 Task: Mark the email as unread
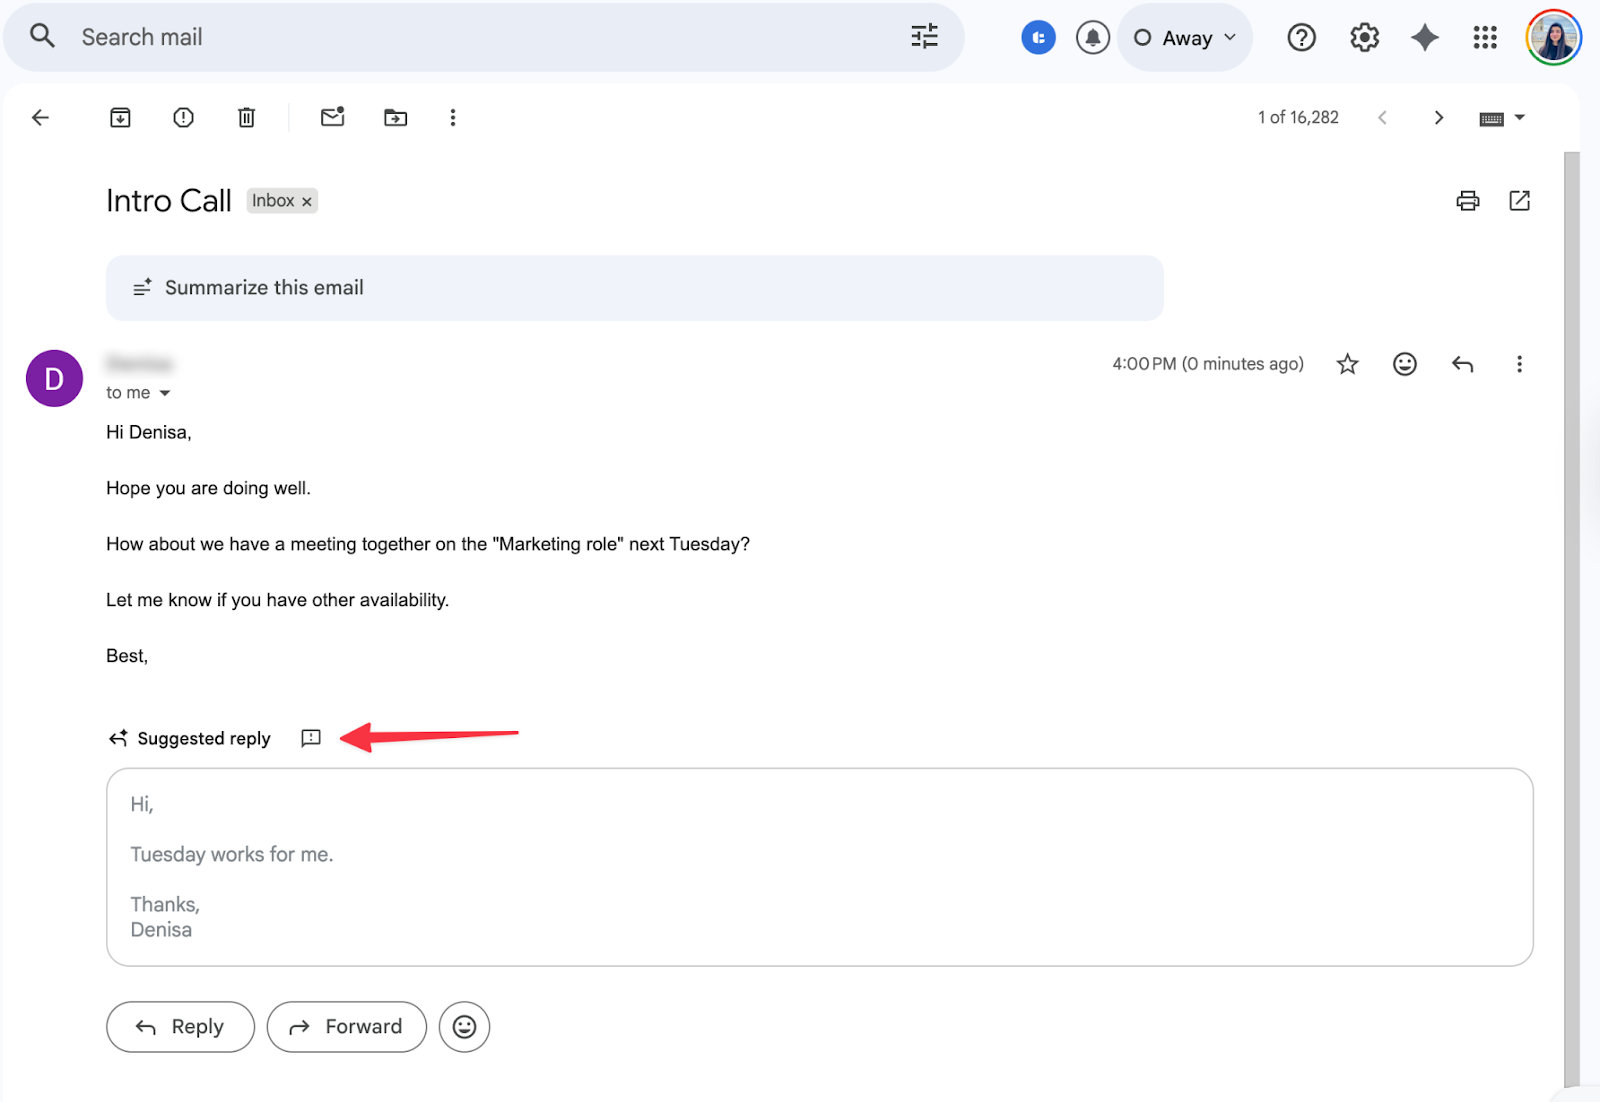coord(332,117)
